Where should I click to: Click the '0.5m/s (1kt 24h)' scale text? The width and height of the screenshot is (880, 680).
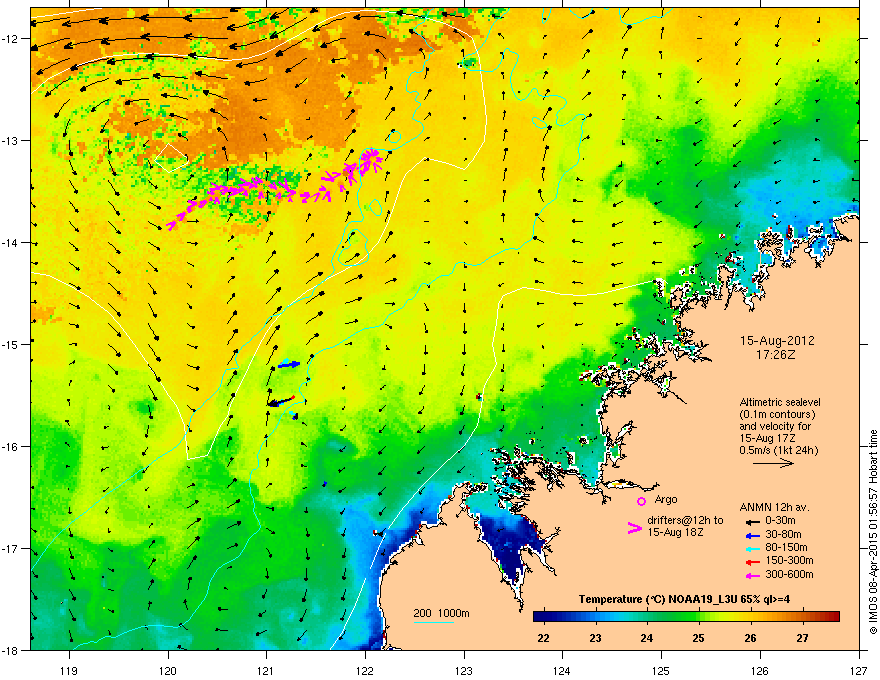tap(779, 450)
